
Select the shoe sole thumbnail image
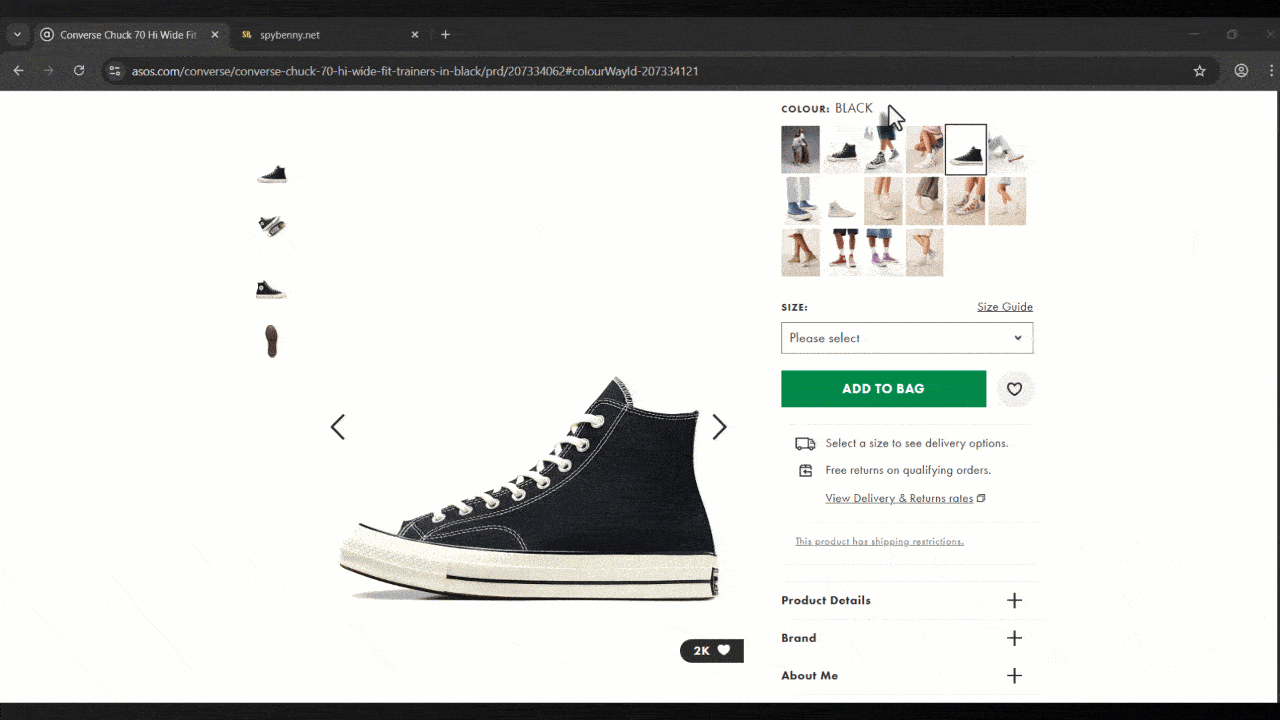(271, 341)
